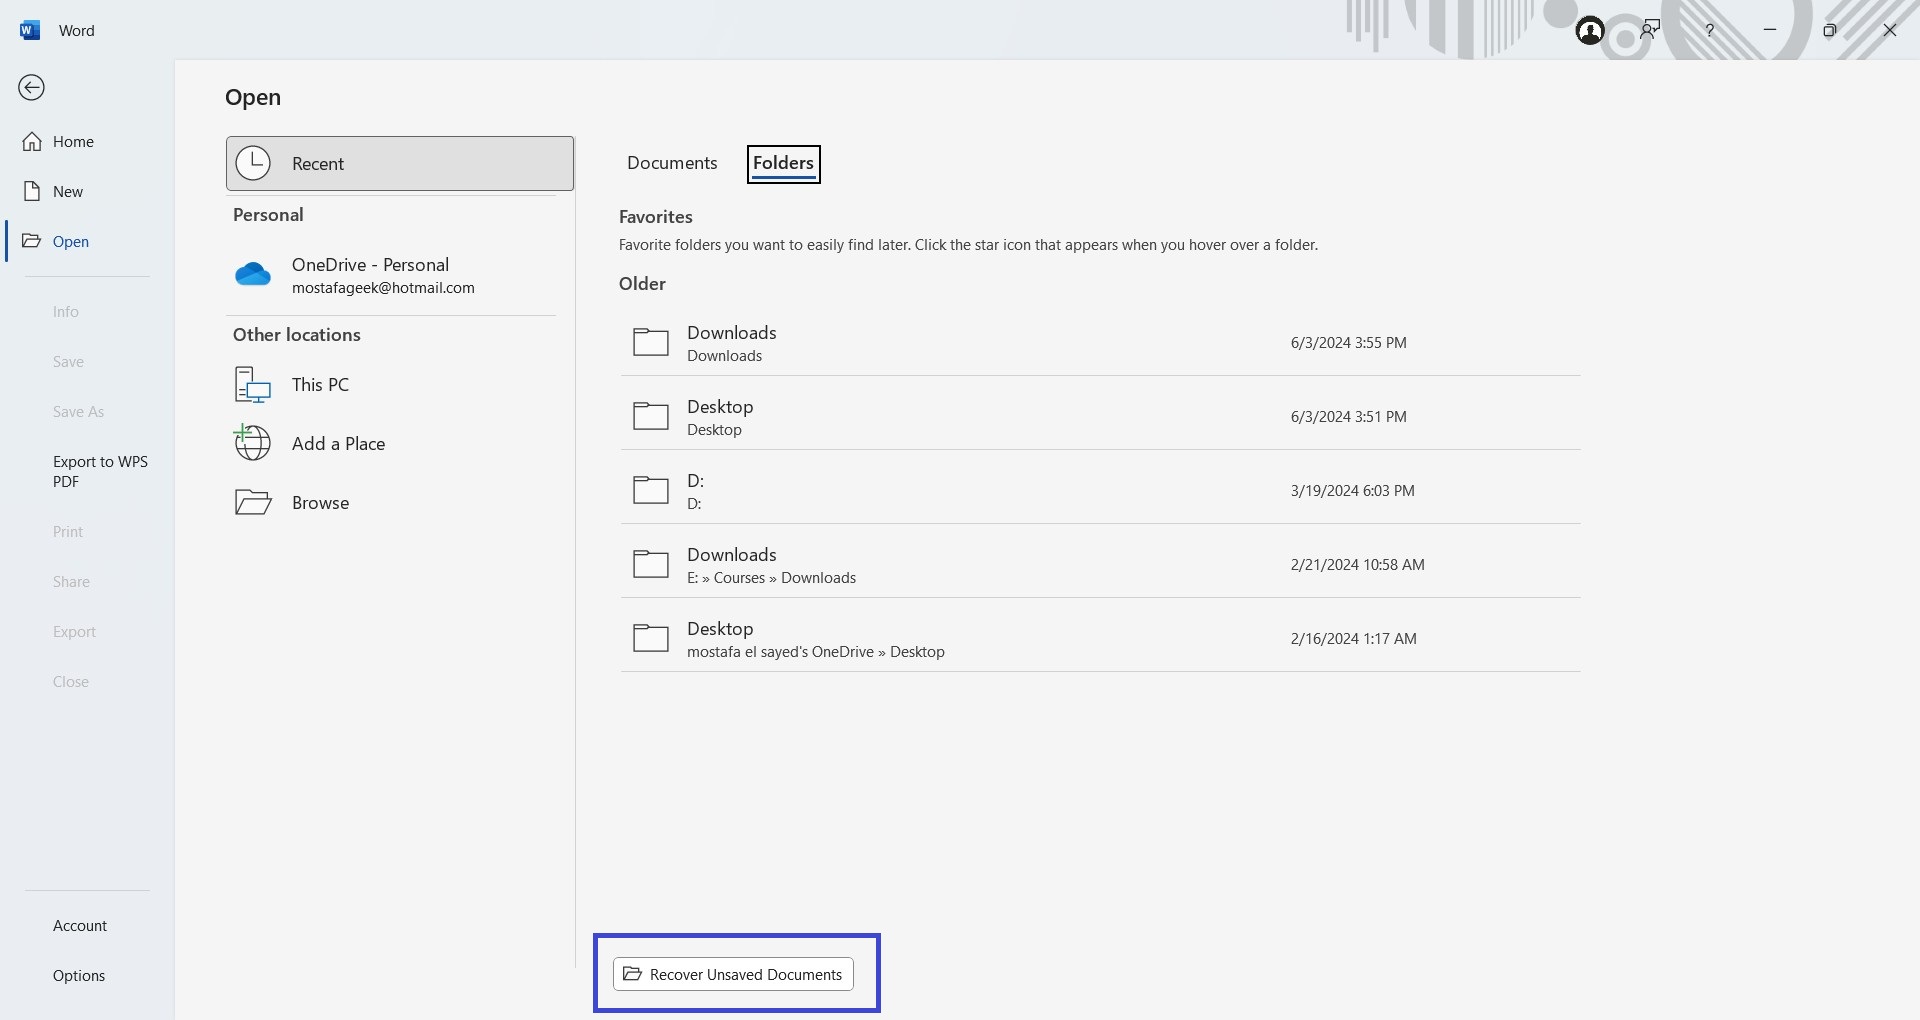Open Help question mark icon
This screenshot has width=1920, height=1020.
click(x=1710, y=30)
